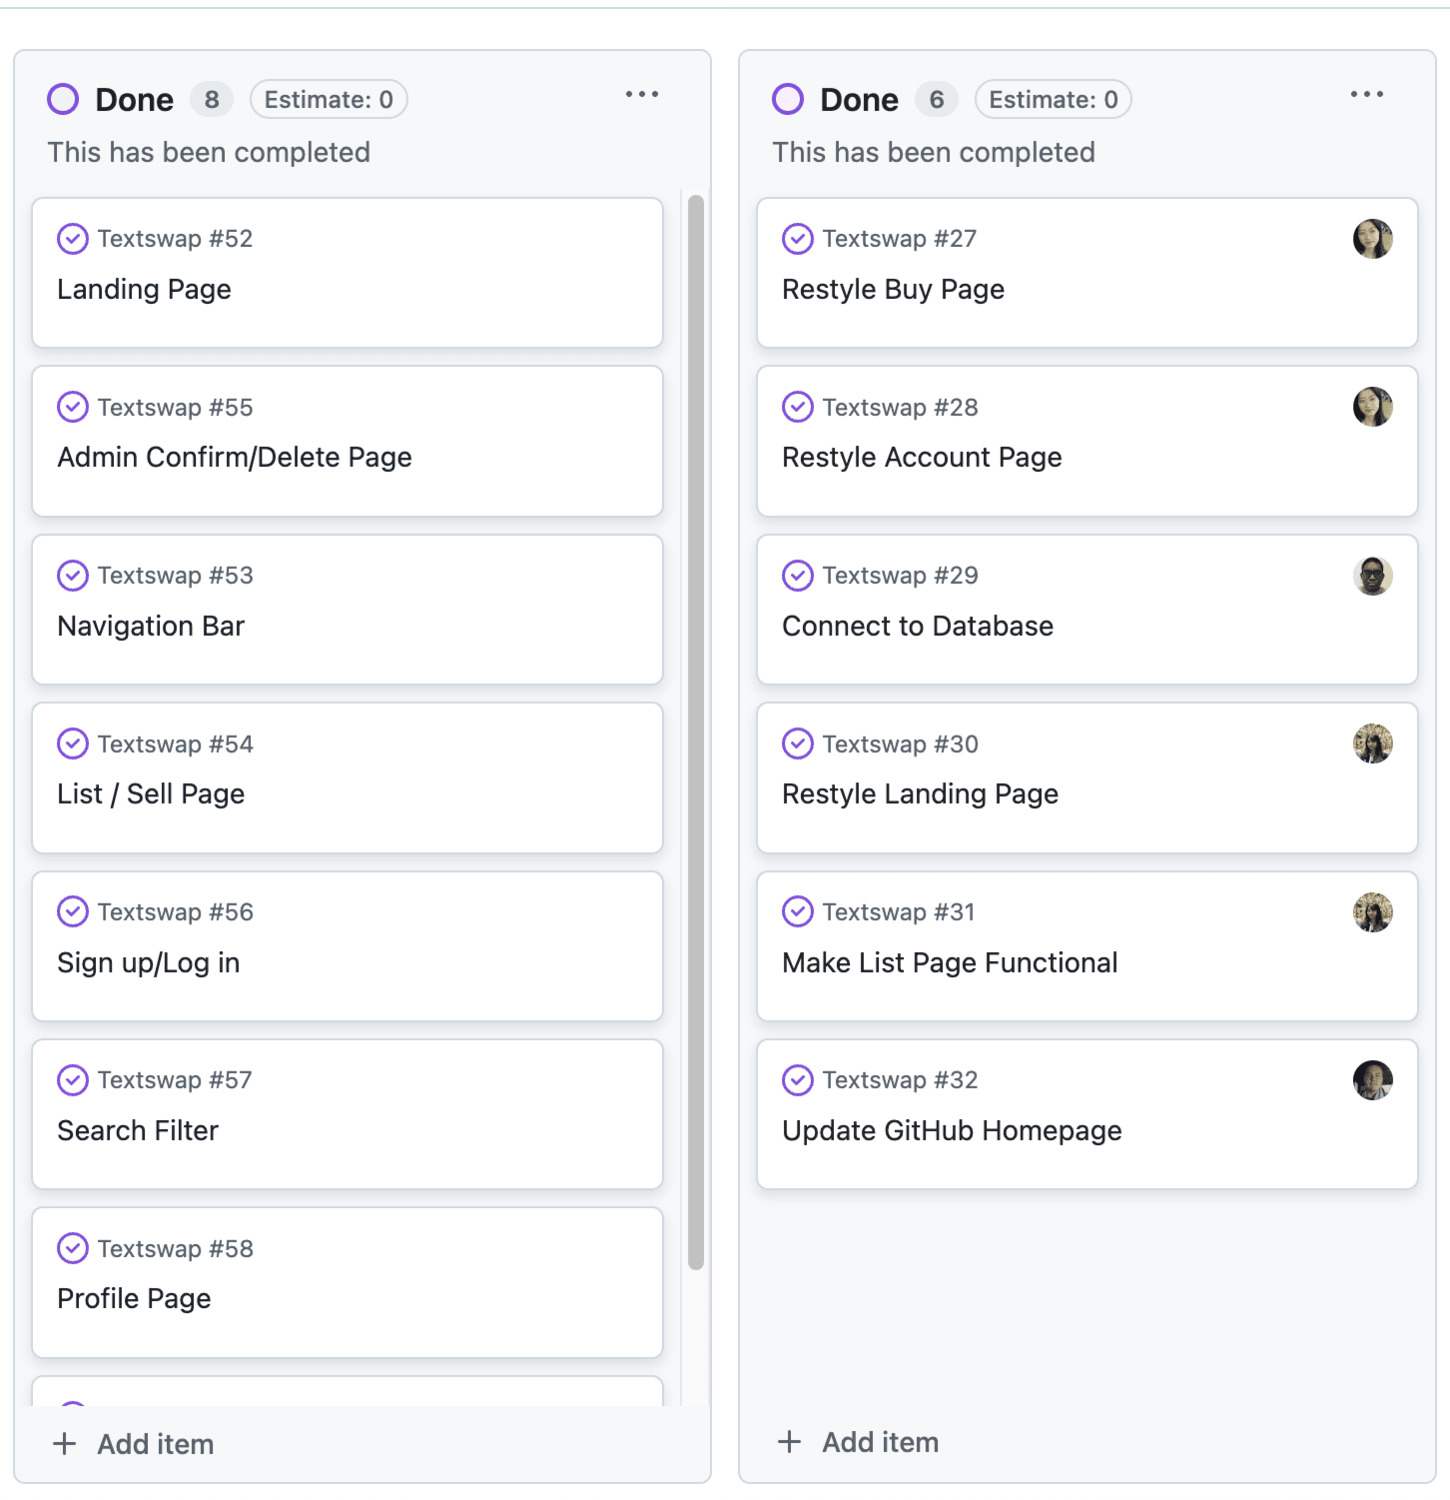Open the Restyle Account Page issue
The height and width of the screenshot is (1500, 1450).
[921, 457]
